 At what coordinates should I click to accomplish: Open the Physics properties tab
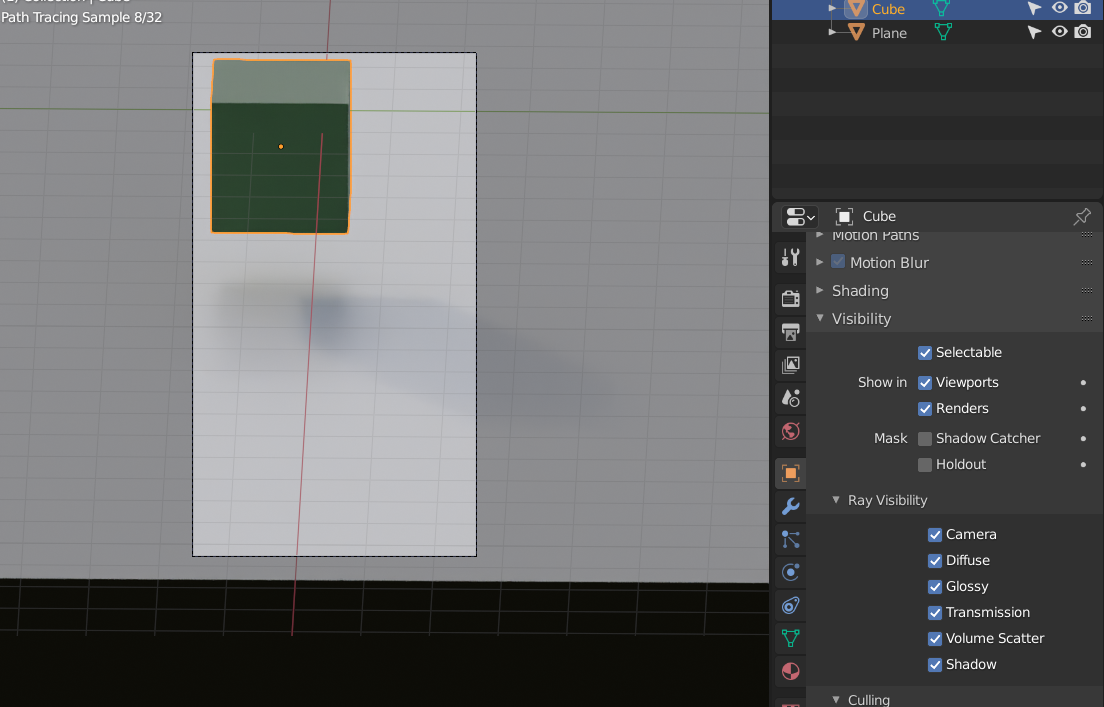790,572
